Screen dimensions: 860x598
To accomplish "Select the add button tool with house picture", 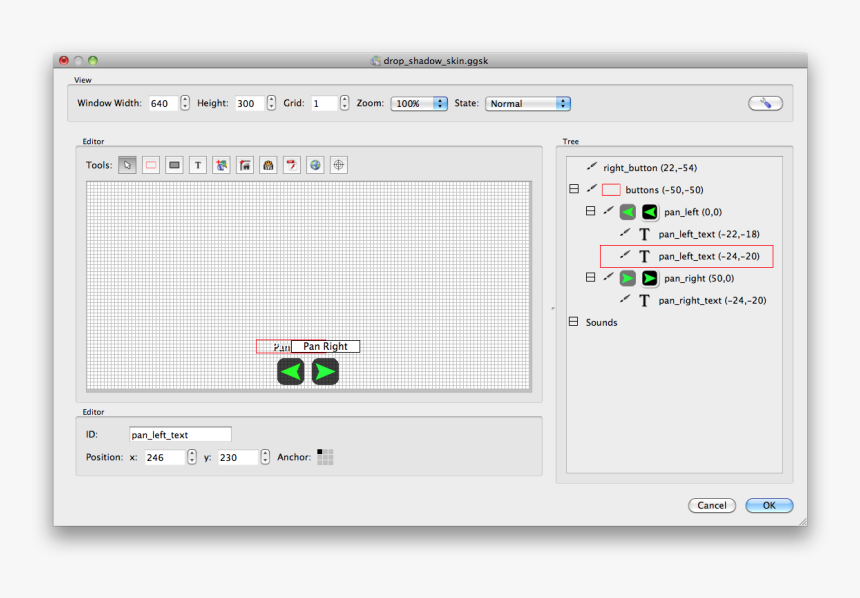I will (245, 165).
